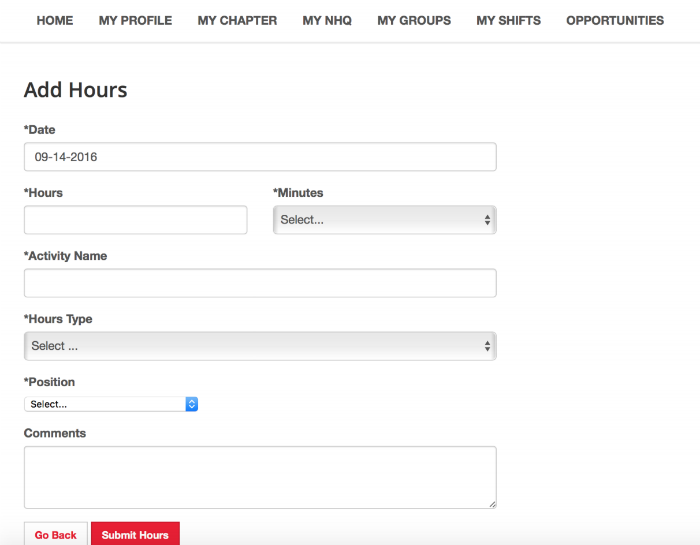Open OPPORTUNITIES in the navigation bar
700x545 pixels.
coord(615,21)
